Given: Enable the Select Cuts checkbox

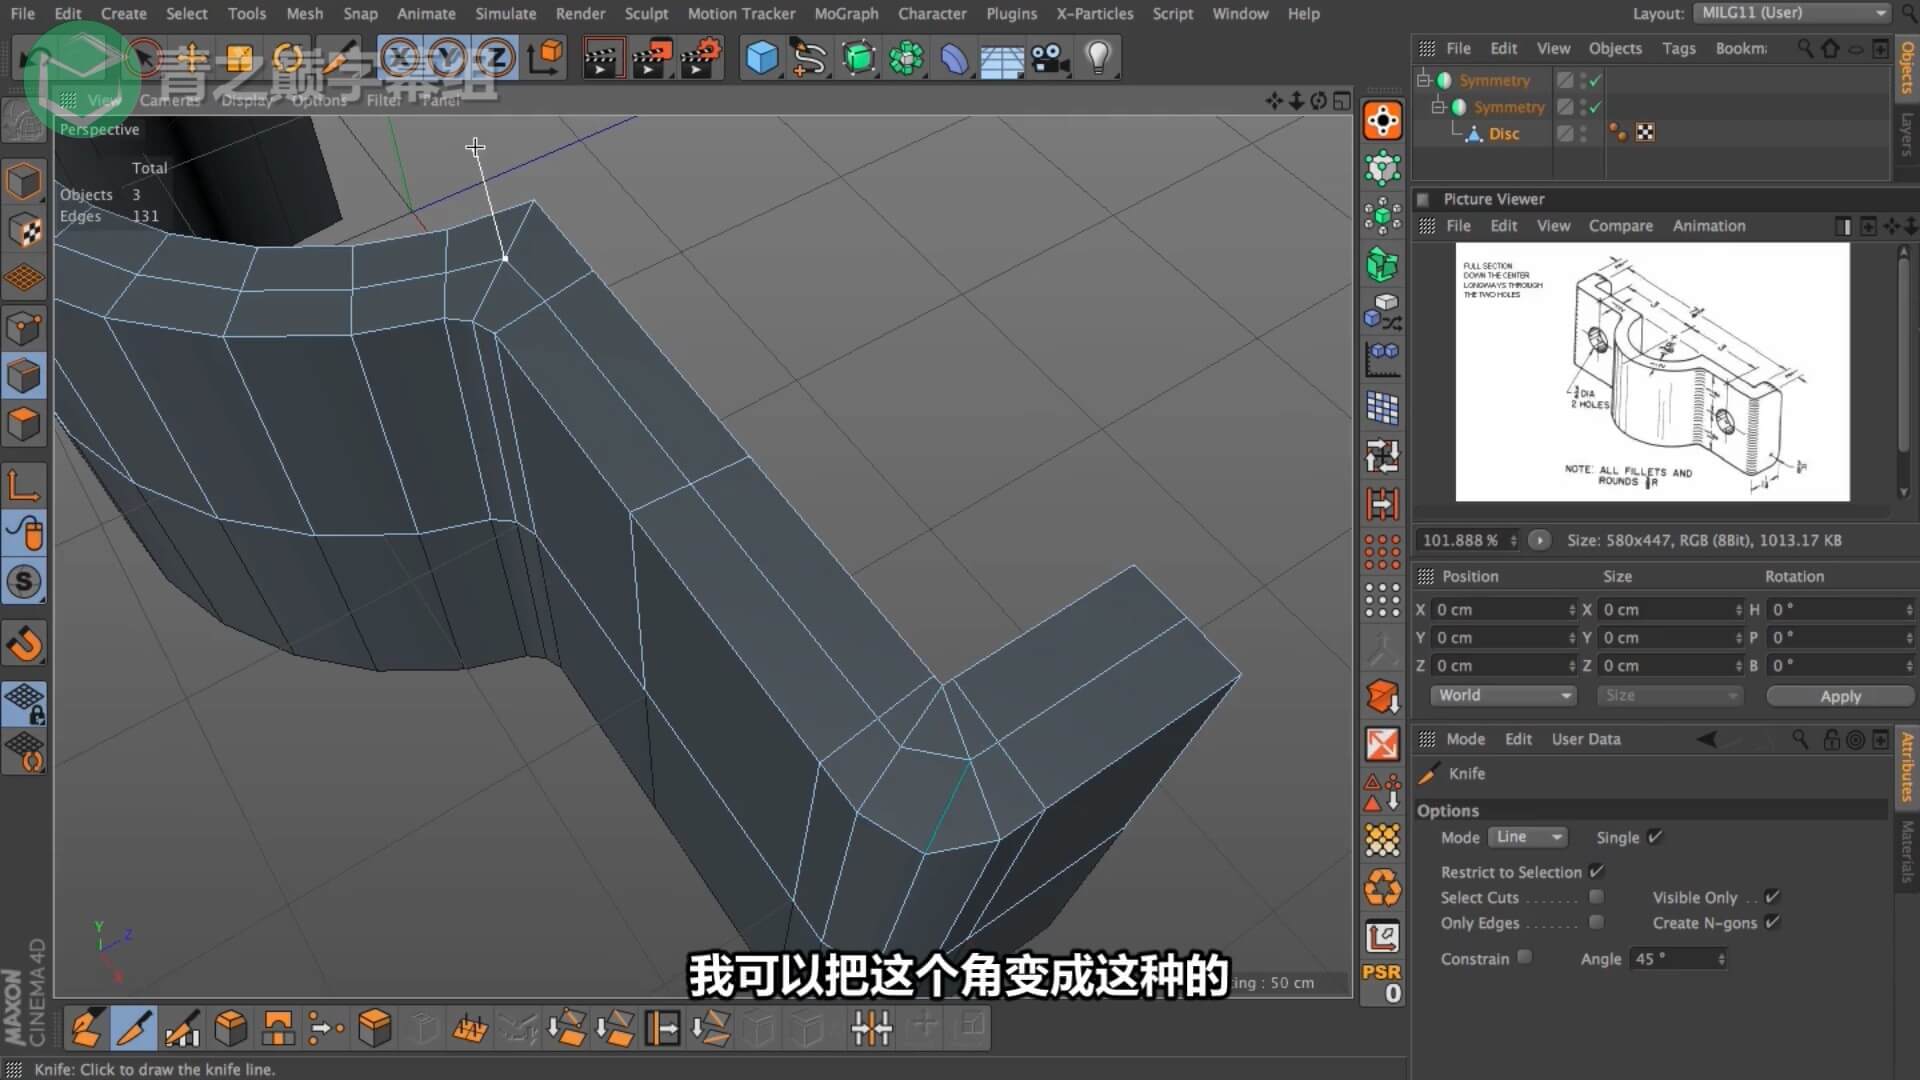Looking at the screenshot, I should 1596,897.
